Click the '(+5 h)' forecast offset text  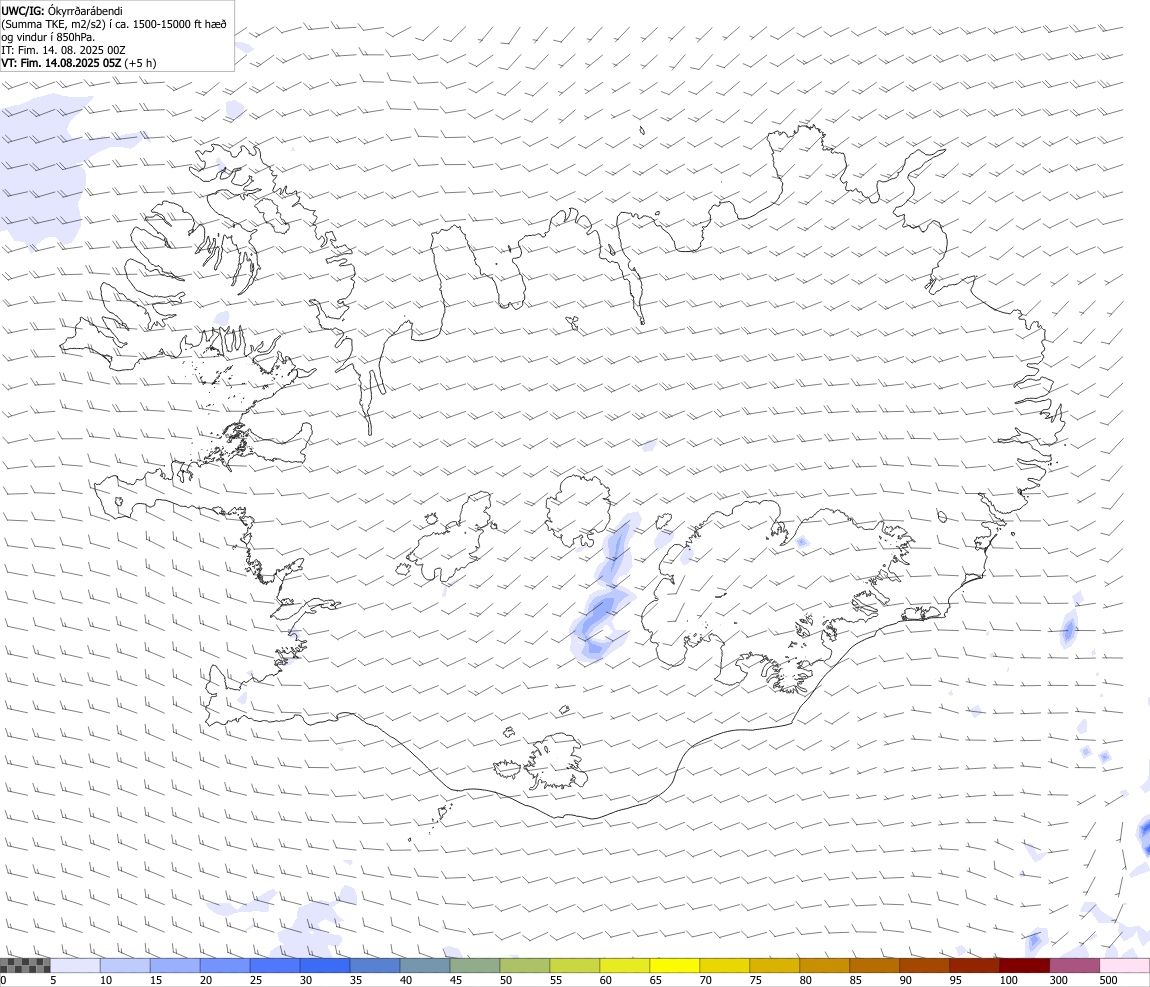pyautogui.click(x=140, y=63)
